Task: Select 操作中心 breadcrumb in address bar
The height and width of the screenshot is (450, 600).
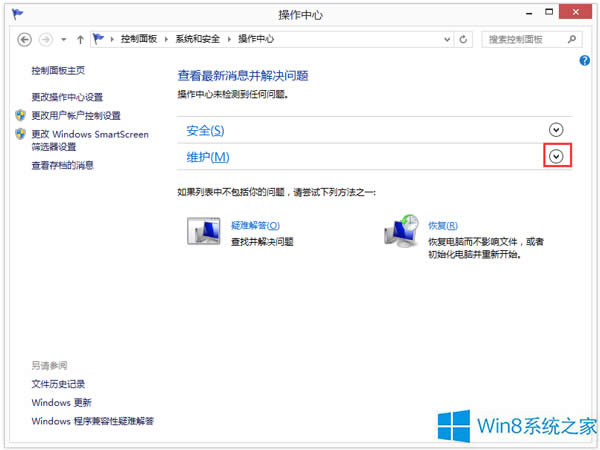Action: pyautogui.click(x=256, y=39)
